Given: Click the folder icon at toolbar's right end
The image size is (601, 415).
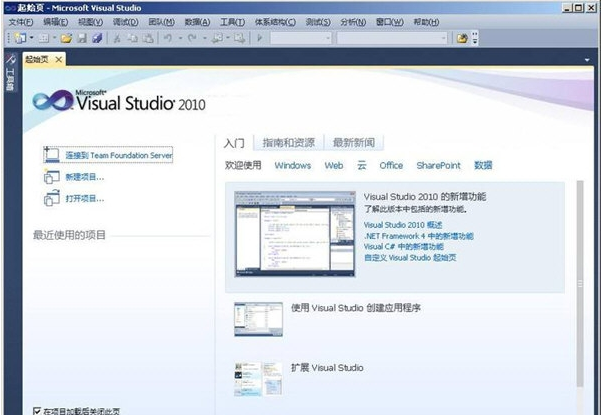Looking at the screenshot, I should coord(462,38).
